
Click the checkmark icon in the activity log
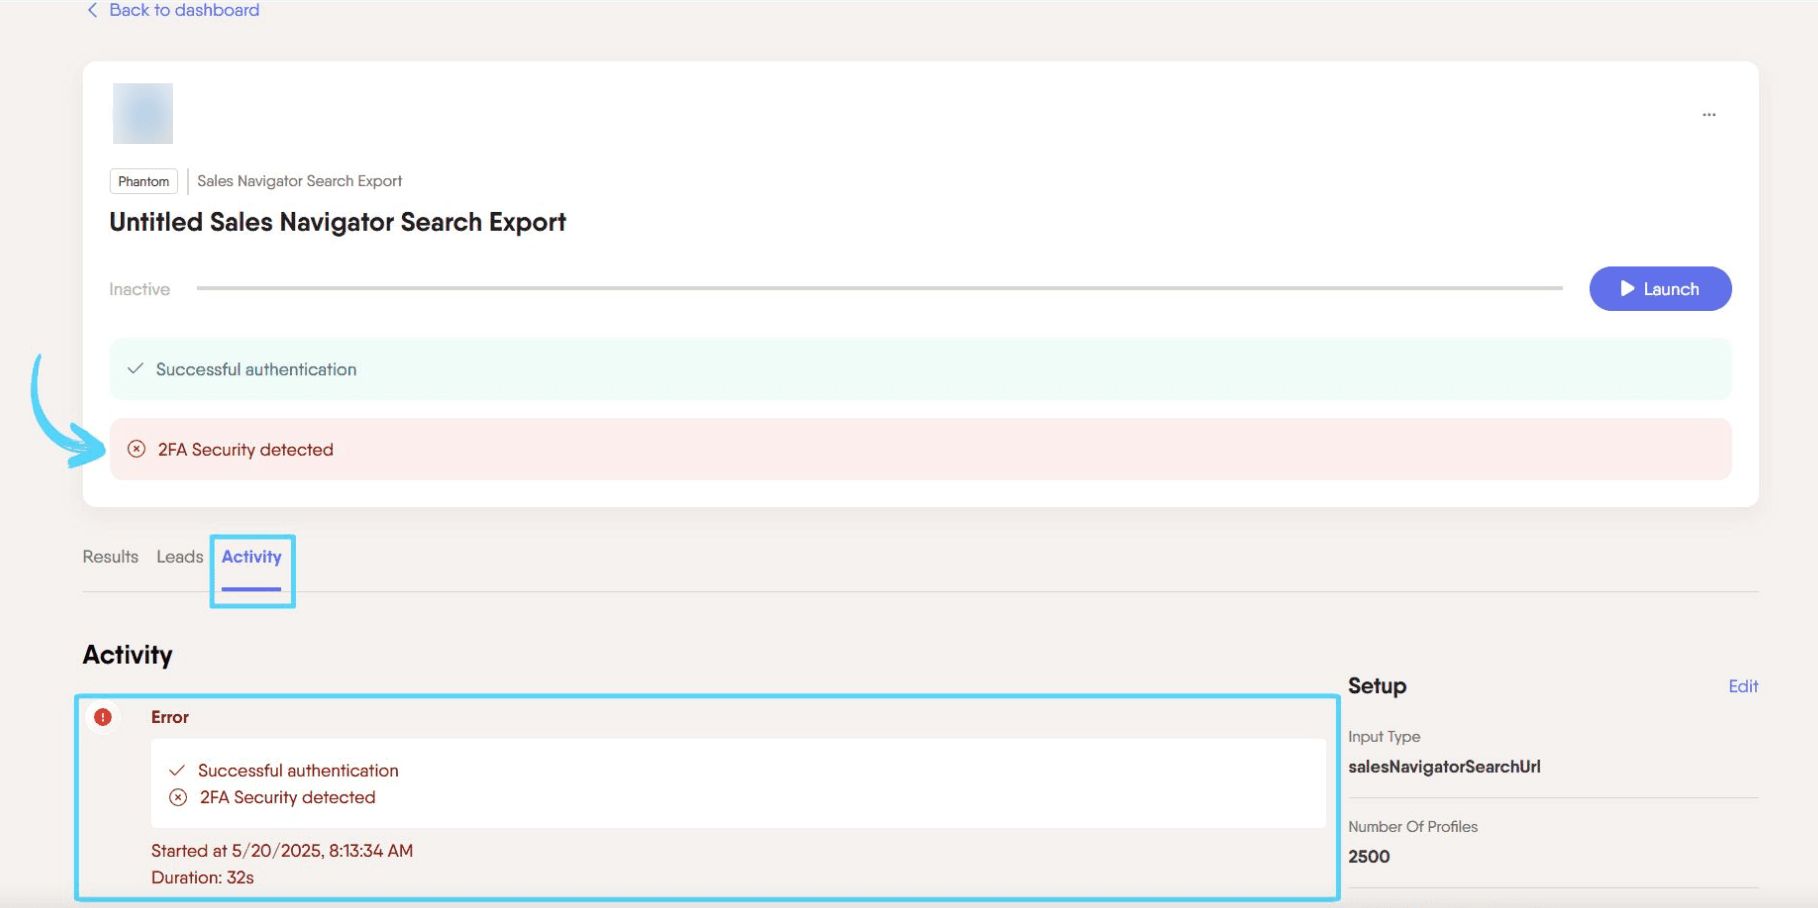[177, 770]
